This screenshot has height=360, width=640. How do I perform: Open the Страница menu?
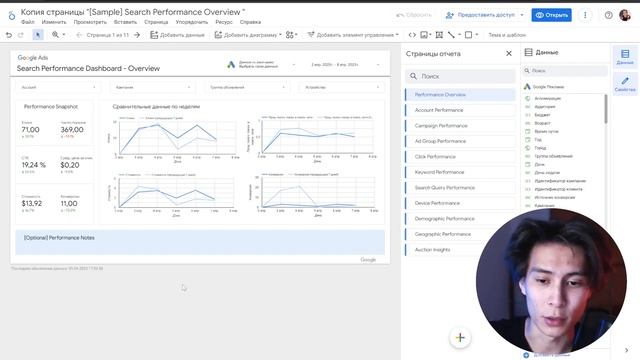(156, 22)
